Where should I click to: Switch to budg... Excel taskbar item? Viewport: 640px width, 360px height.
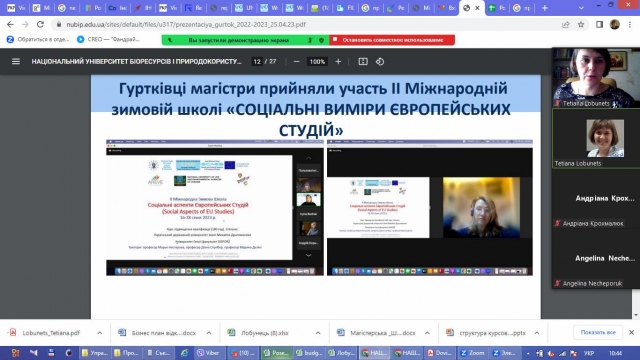point(309,353)
